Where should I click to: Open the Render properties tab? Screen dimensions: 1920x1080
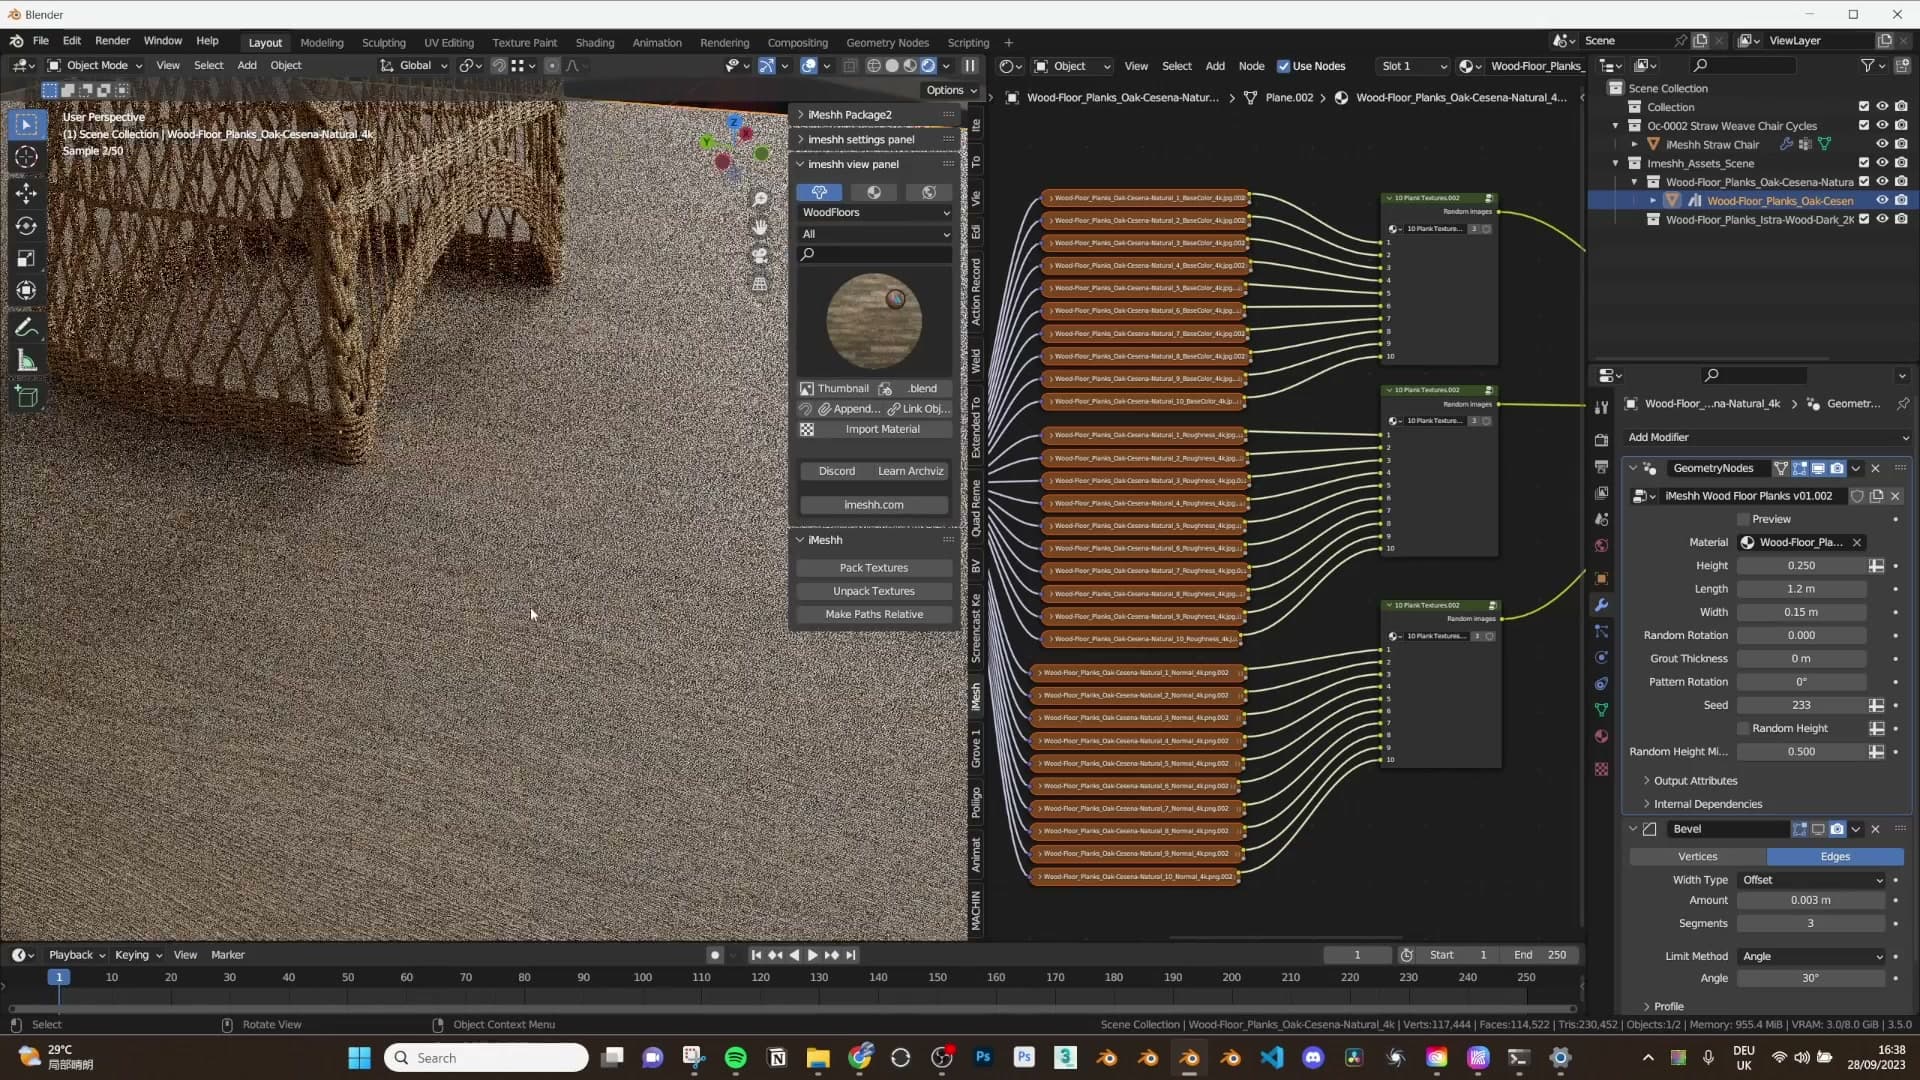point(1601,440)
